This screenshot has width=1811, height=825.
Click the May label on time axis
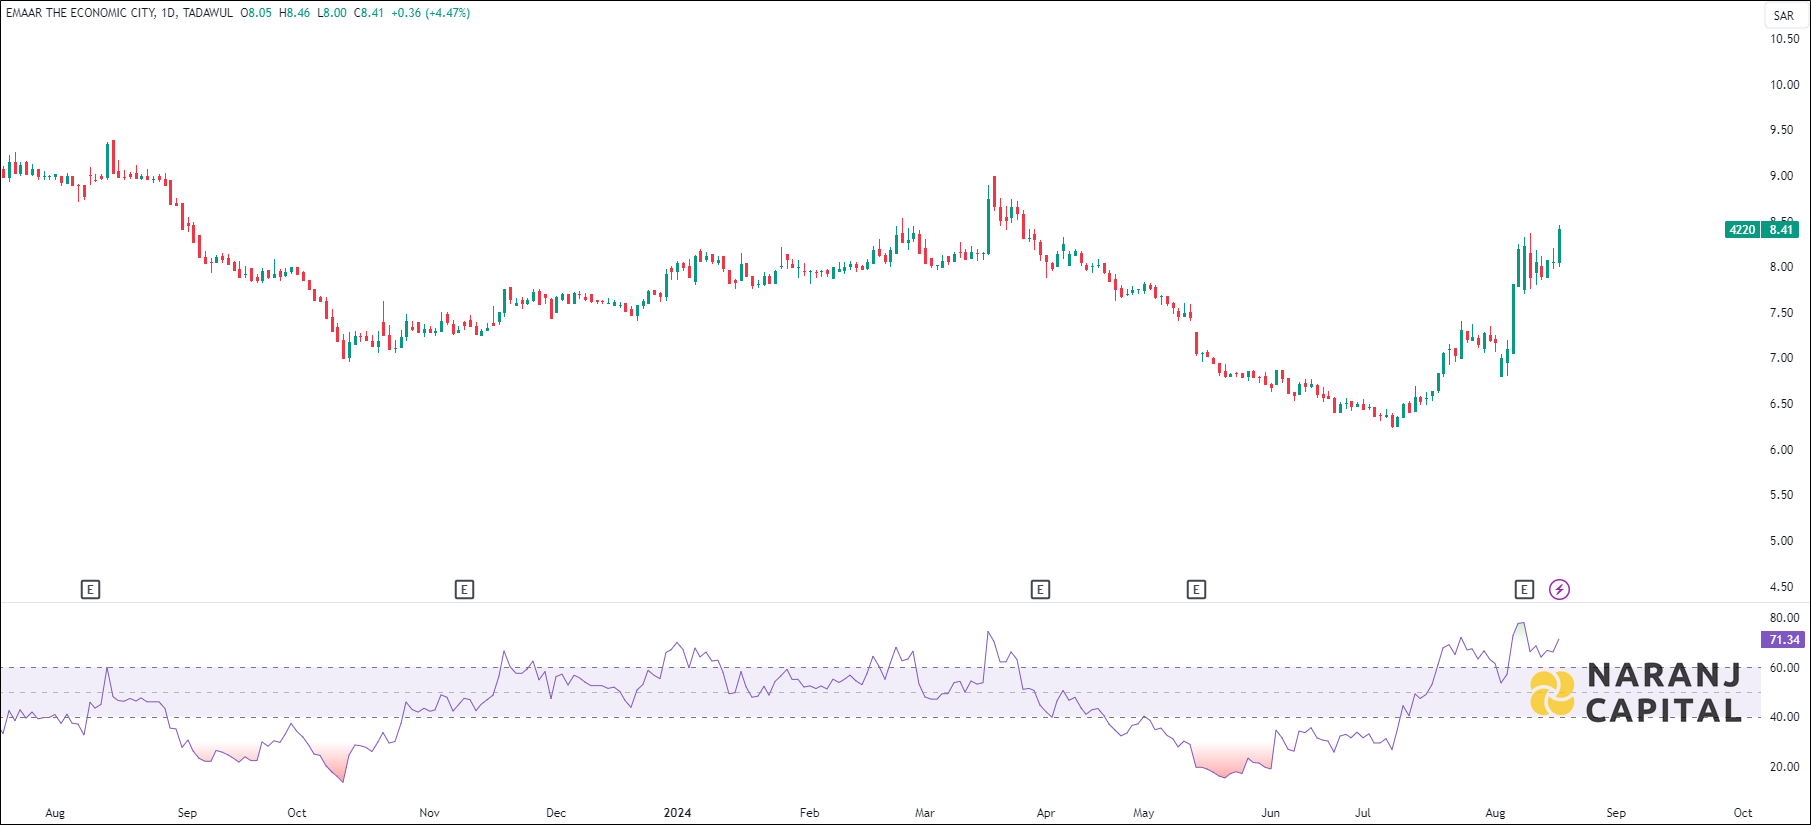[1144, 813]
